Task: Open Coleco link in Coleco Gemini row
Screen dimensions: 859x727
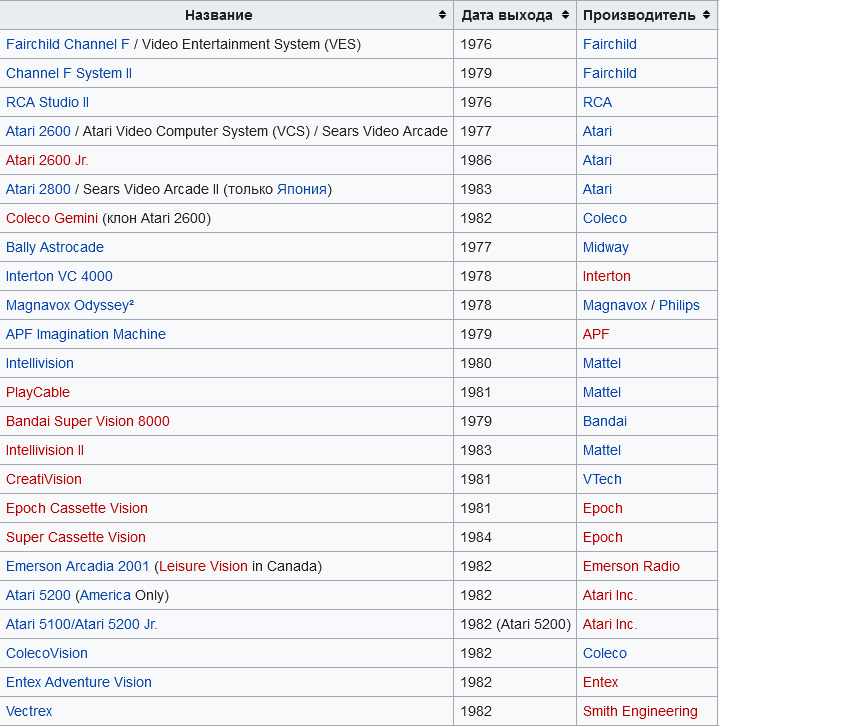Action: pyautogui.click(x=605, y=219)
